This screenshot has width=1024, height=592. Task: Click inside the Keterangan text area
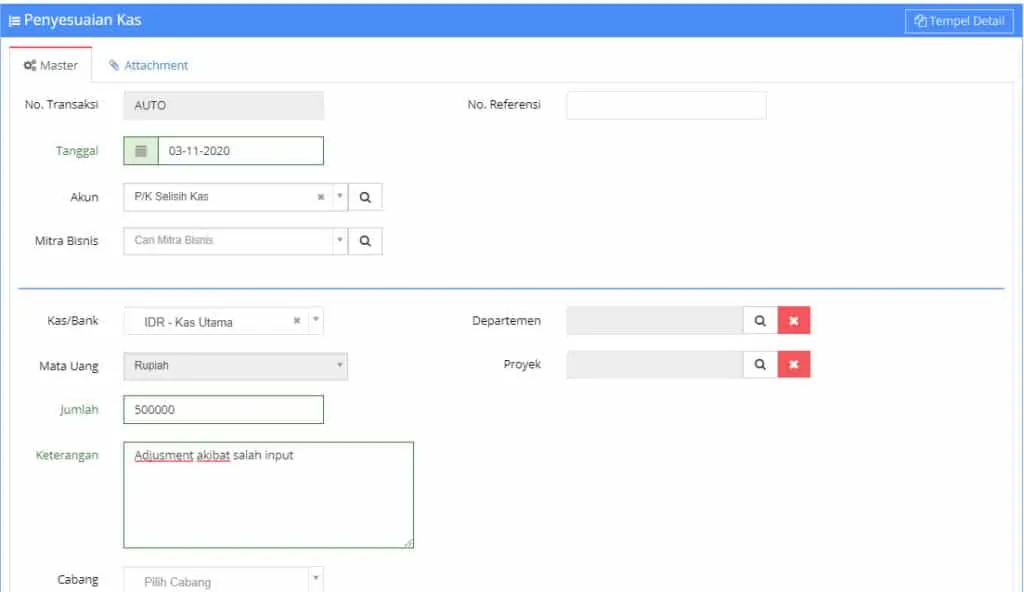point(268,495)
